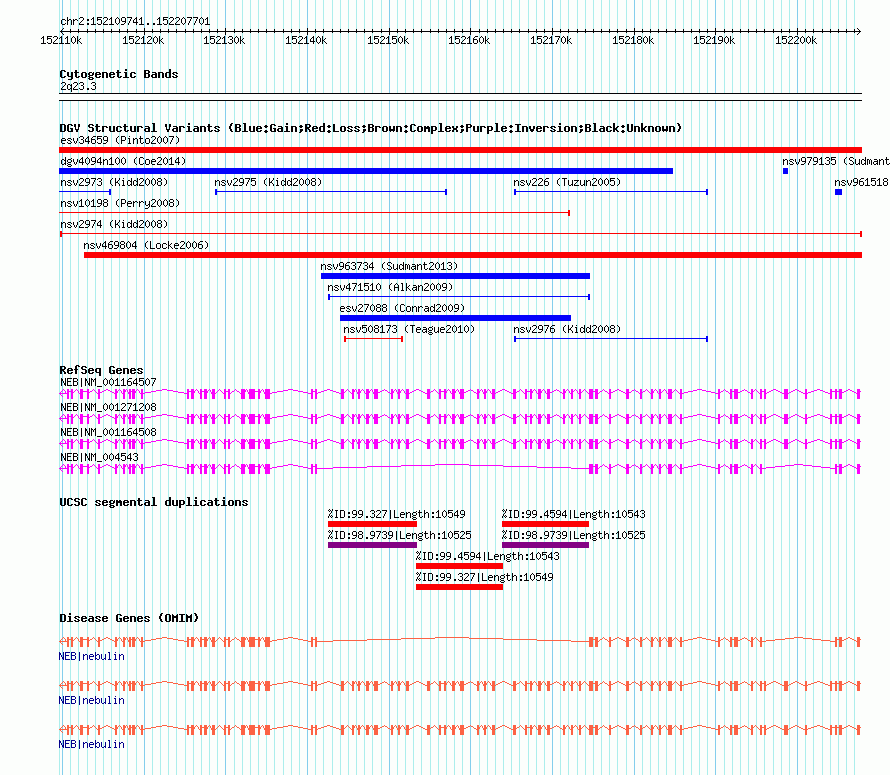Select the blue bar for nsv963734 (Sudmant2013)
Viewport: 890px width, 775px height.
click(x=455, y=276)
